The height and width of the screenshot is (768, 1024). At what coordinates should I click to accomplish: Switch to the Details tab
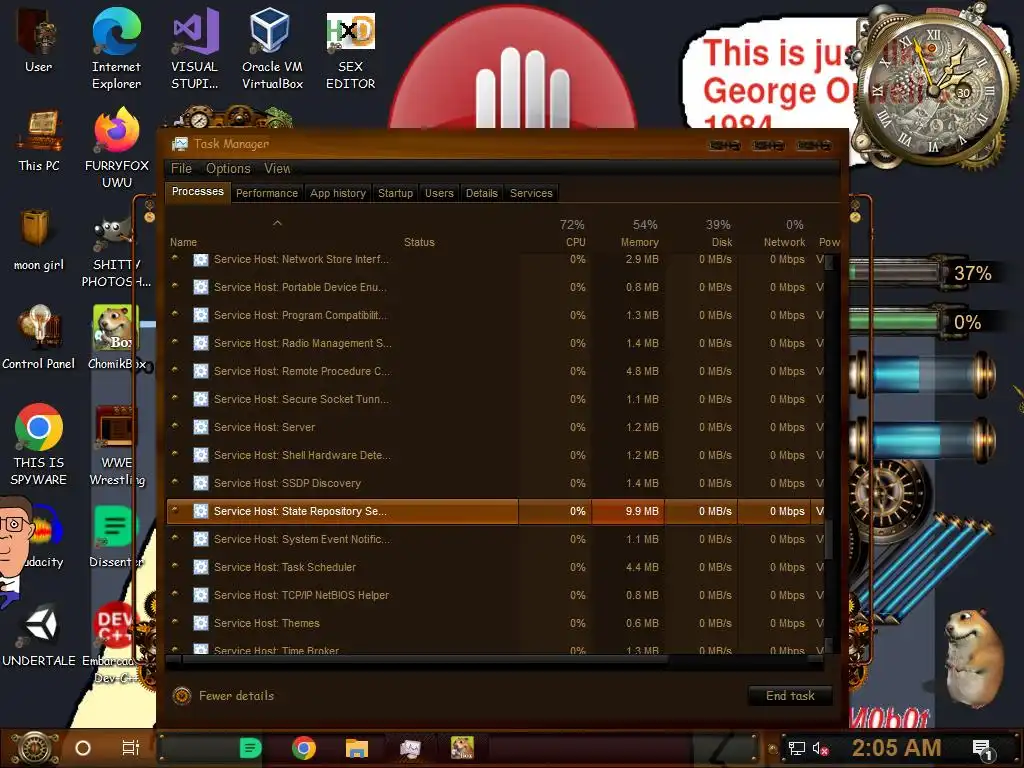click(x=481, y=193)
